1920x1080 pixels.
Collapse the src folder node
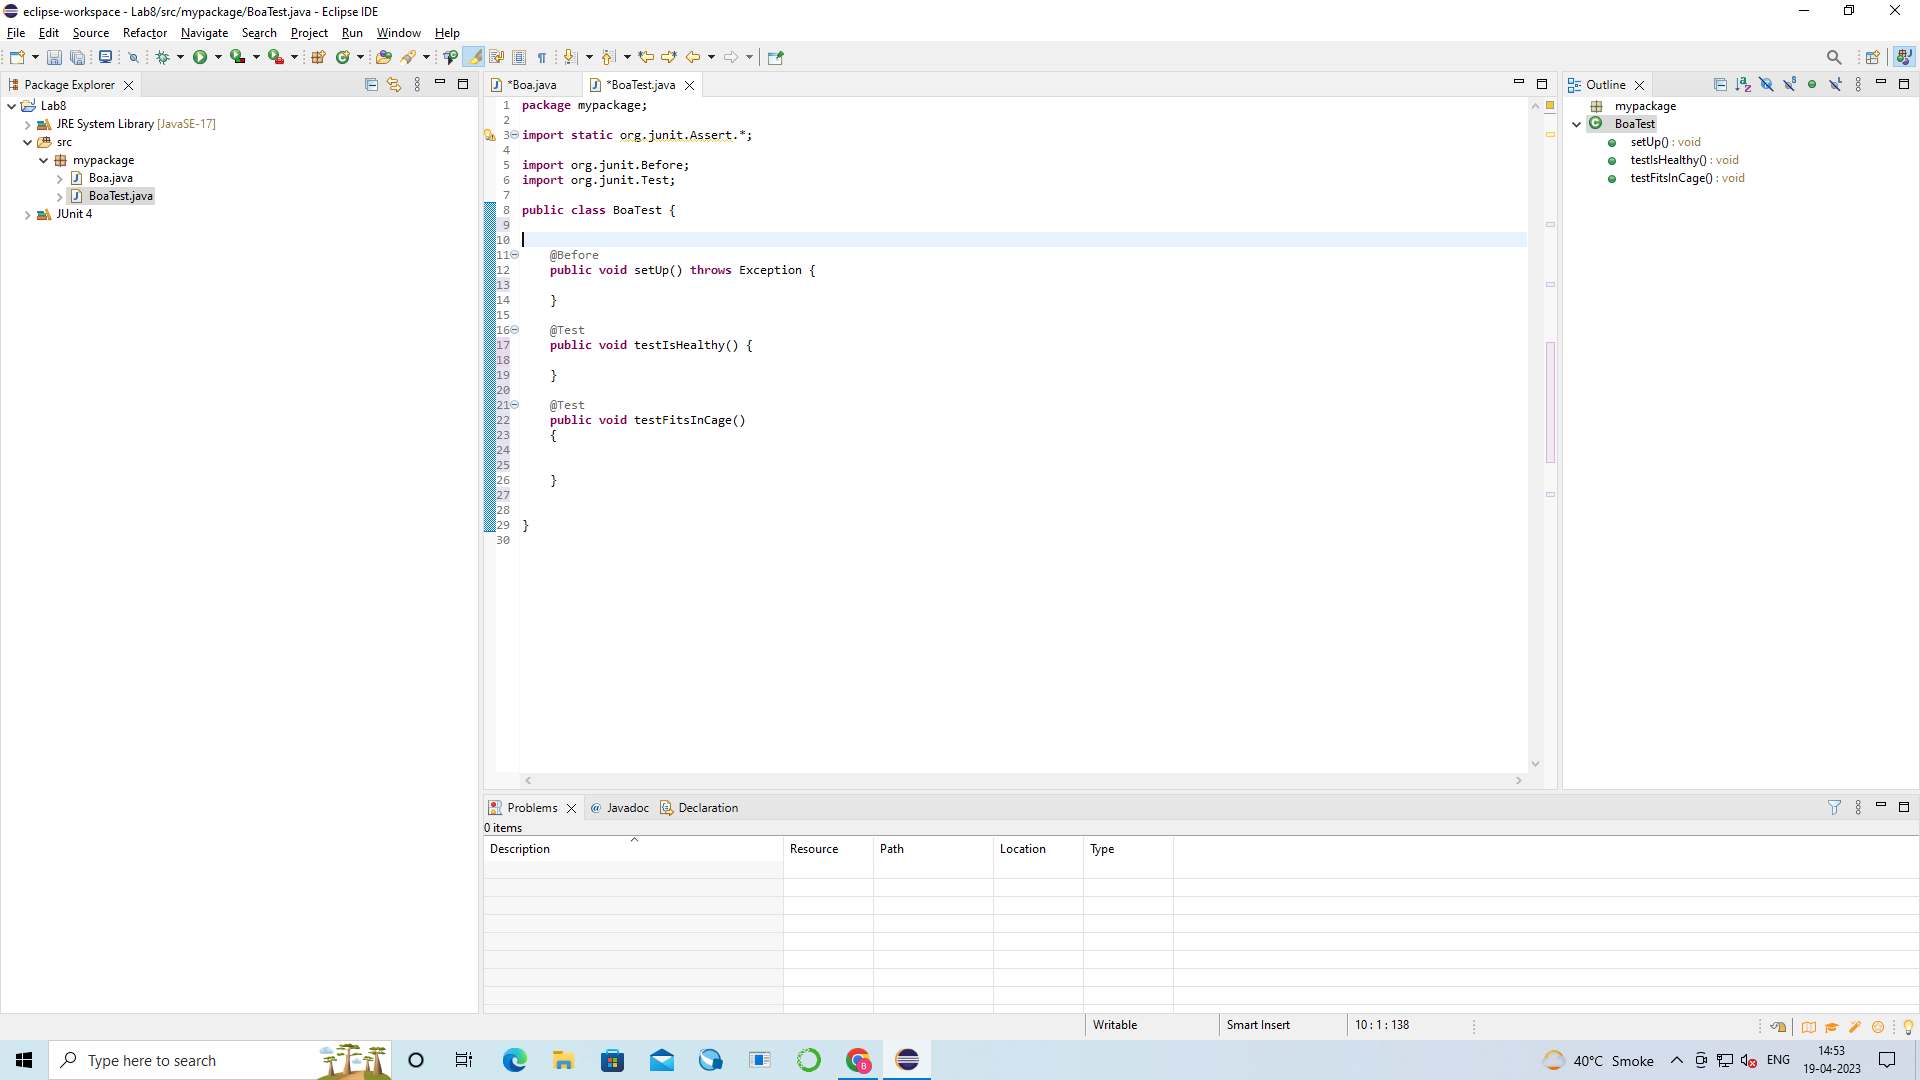27,143
